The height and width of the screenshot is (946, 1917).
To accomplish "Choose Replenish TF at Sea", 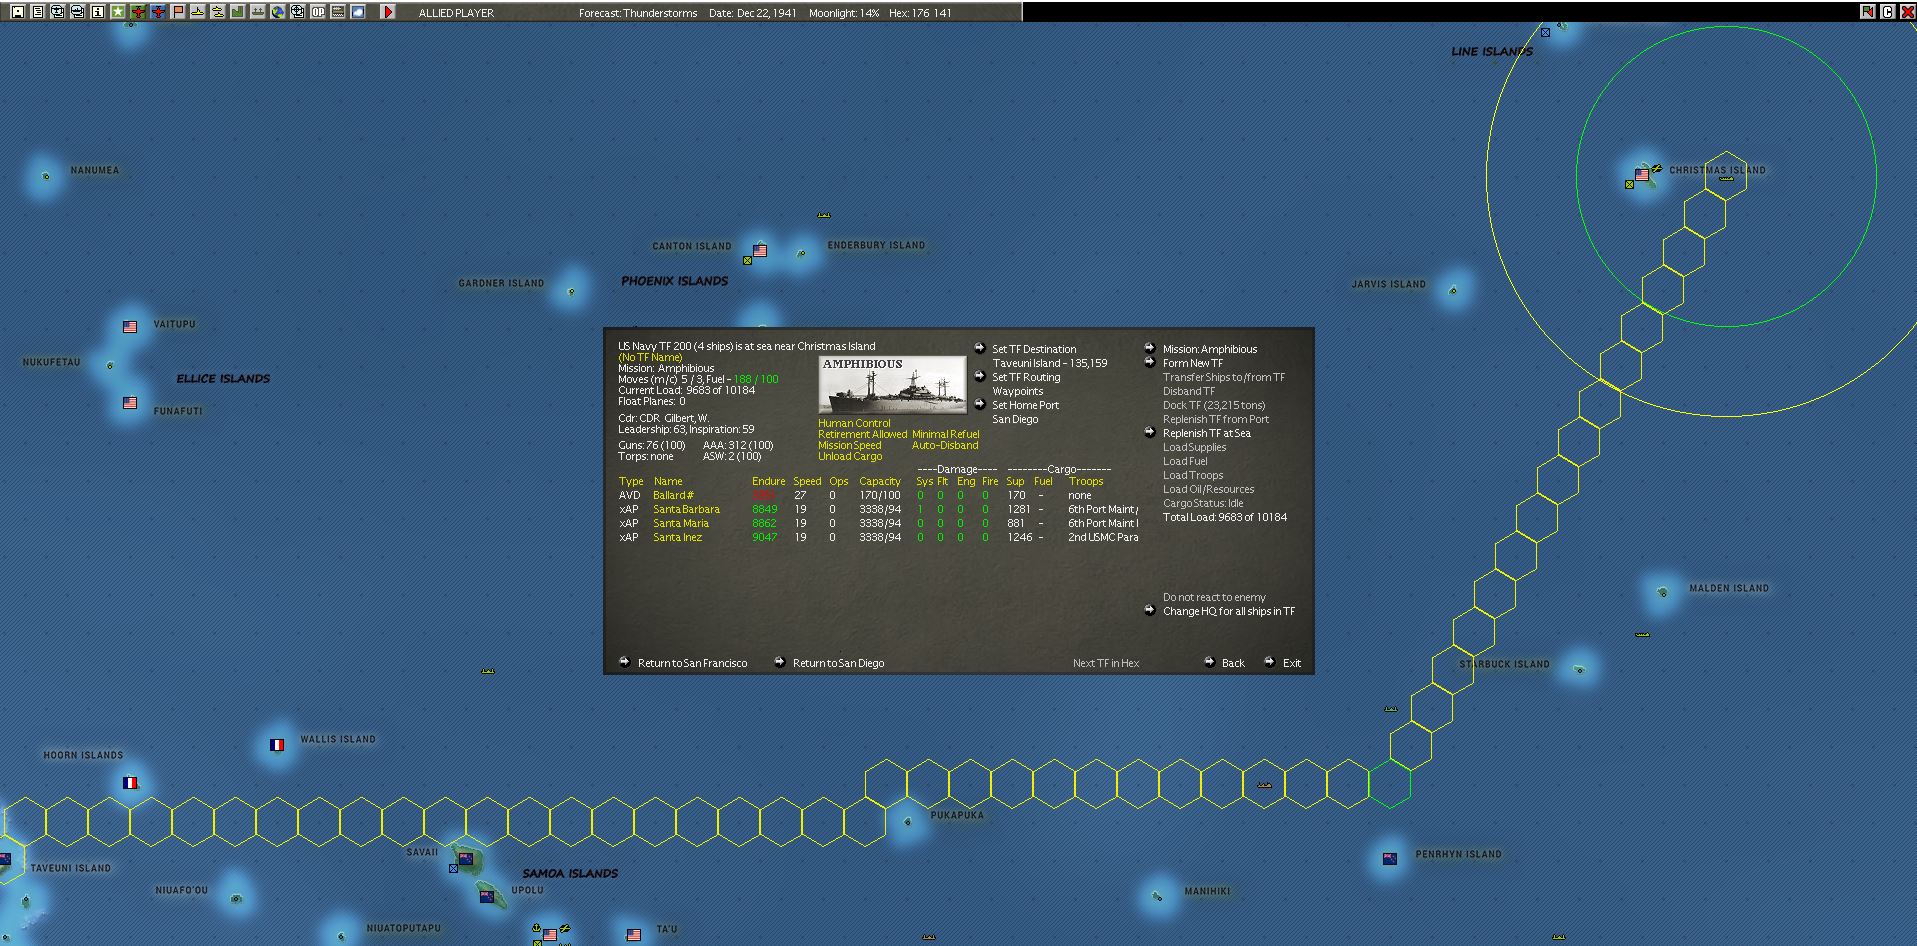I will (x=1206, y=433).
